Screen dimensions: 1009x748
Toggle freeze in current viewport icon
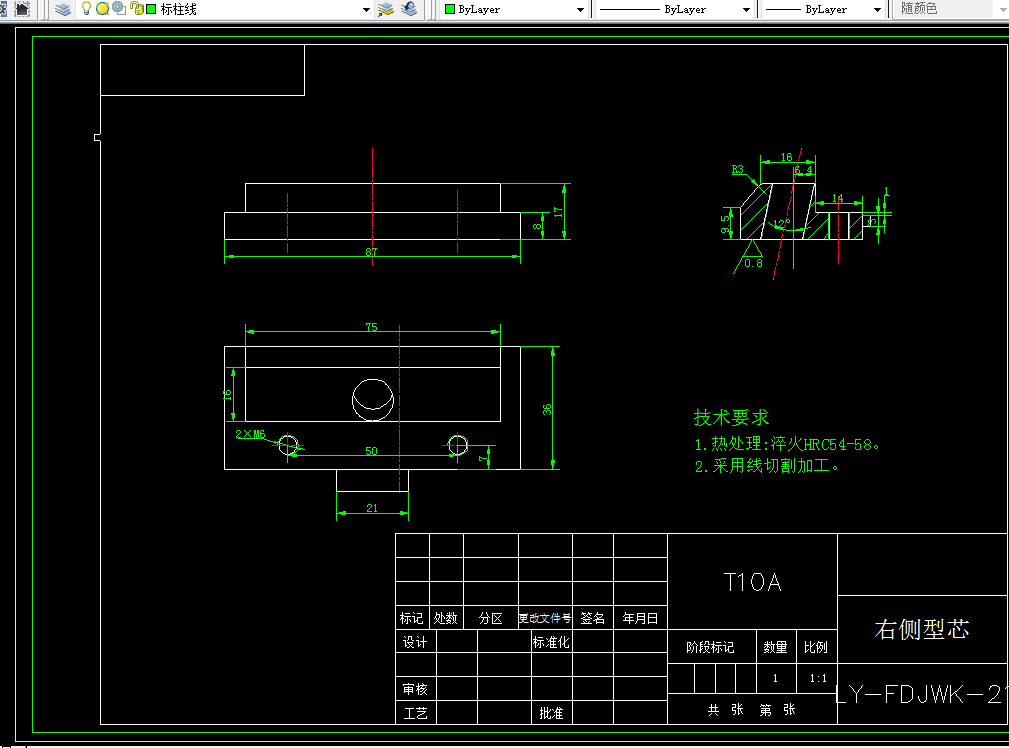tap(119, 8)
